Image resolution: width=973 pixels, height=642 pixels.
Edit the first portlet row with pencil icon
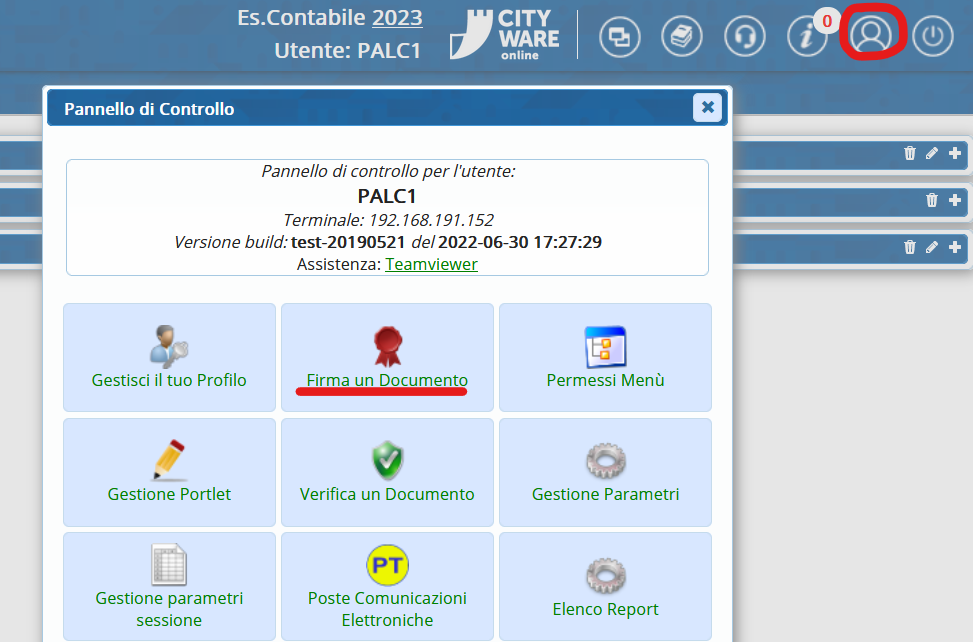click(931, 153)
